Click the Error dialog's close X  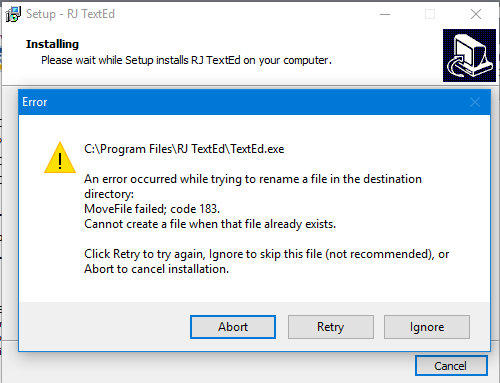[475, 102]
